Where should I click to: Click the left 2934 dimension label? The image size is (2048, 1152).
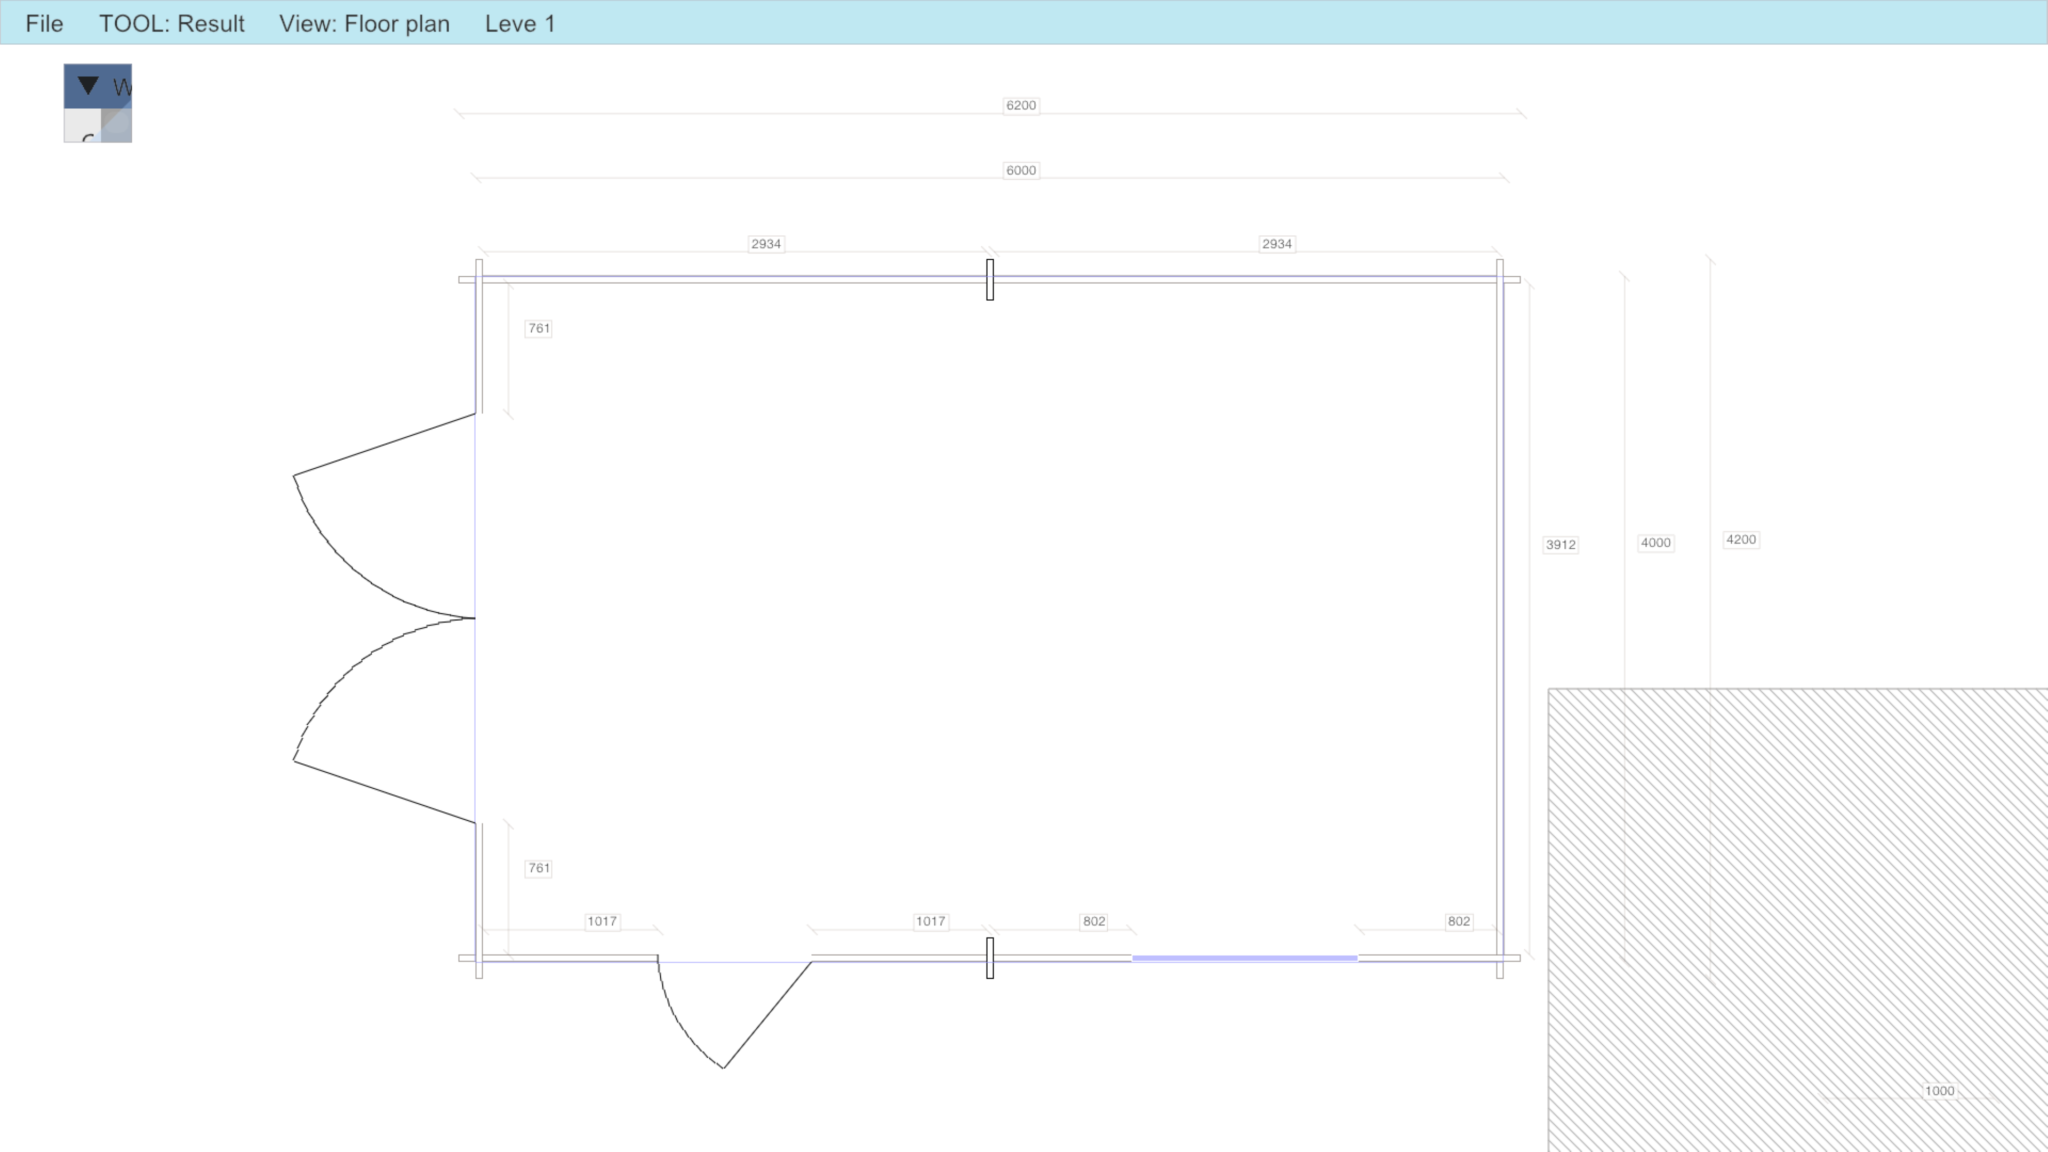tap(765, 244)
